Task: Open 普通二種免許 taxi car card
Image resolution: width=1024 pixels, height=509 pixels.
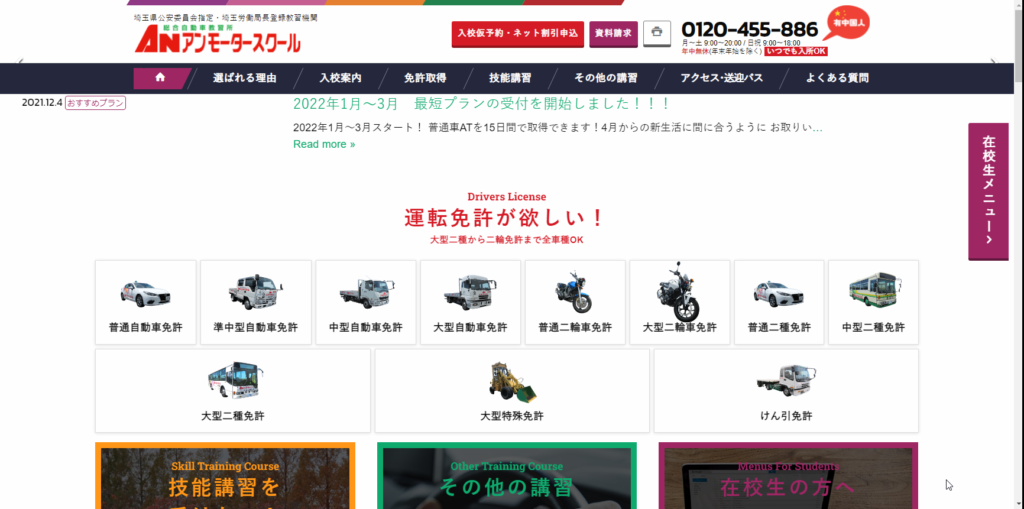Action: 779,303
